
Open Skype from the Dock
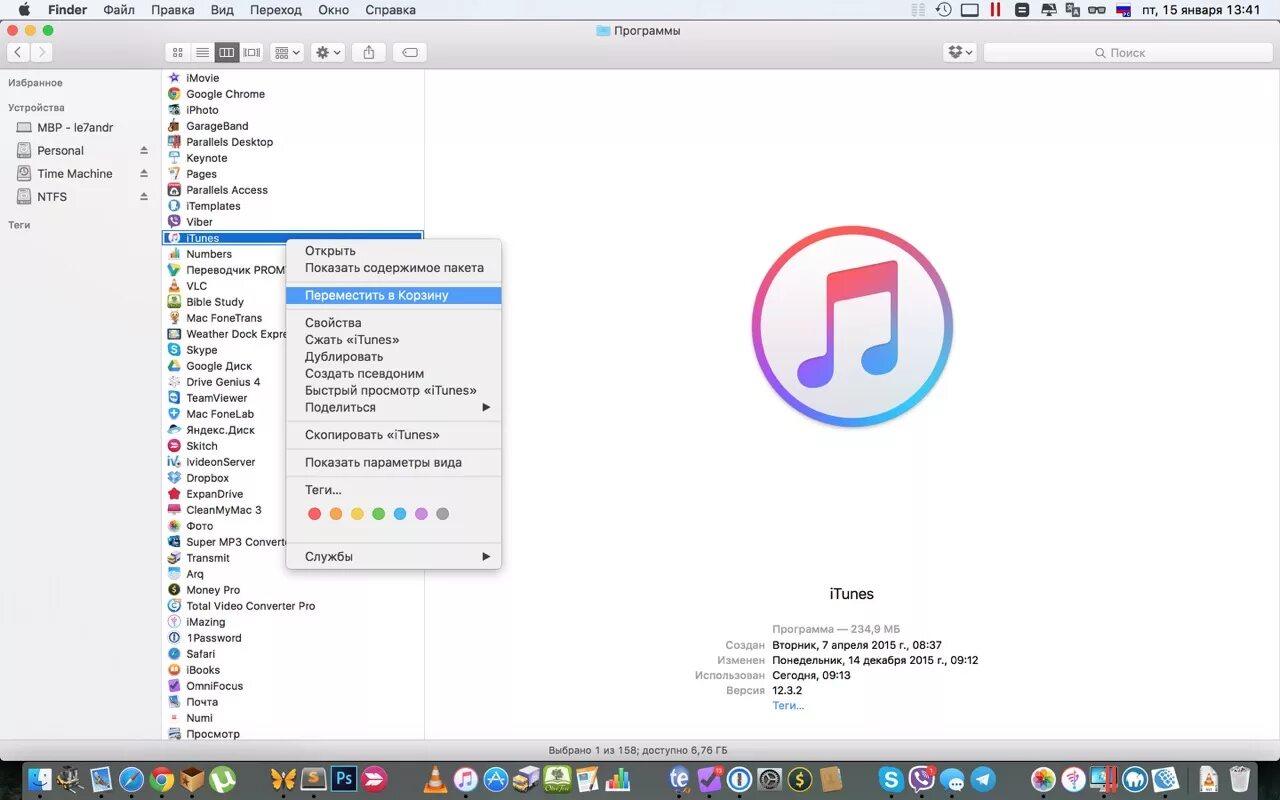click(x=891, y=779)
